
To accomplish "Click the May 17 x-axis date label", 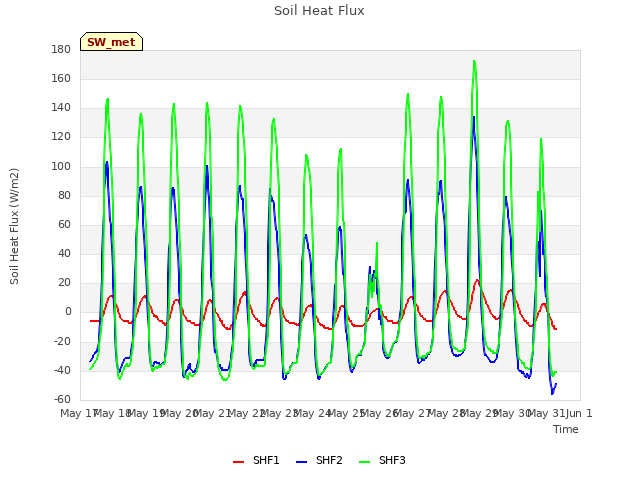I will pos(78,413).
